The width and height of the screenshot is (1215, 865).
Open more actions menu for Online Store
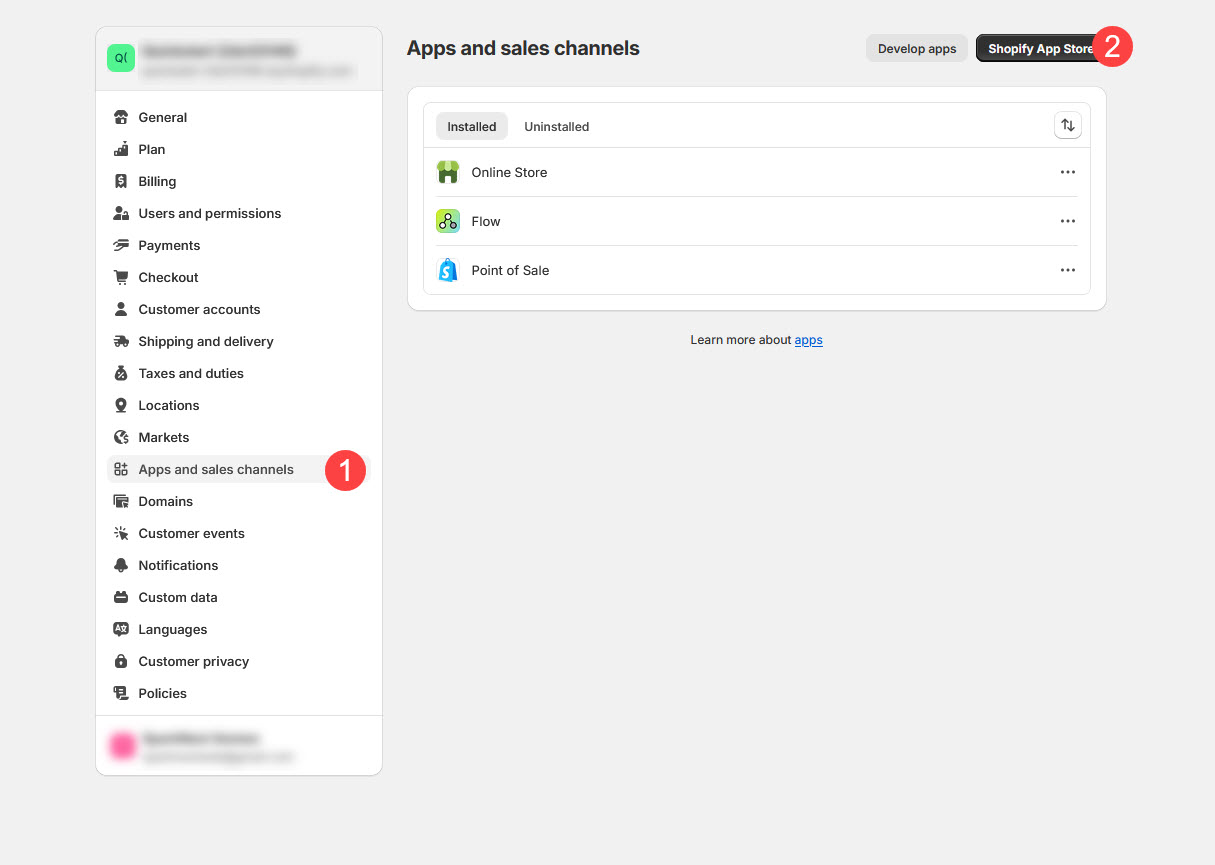click(x=1067, y=172)
